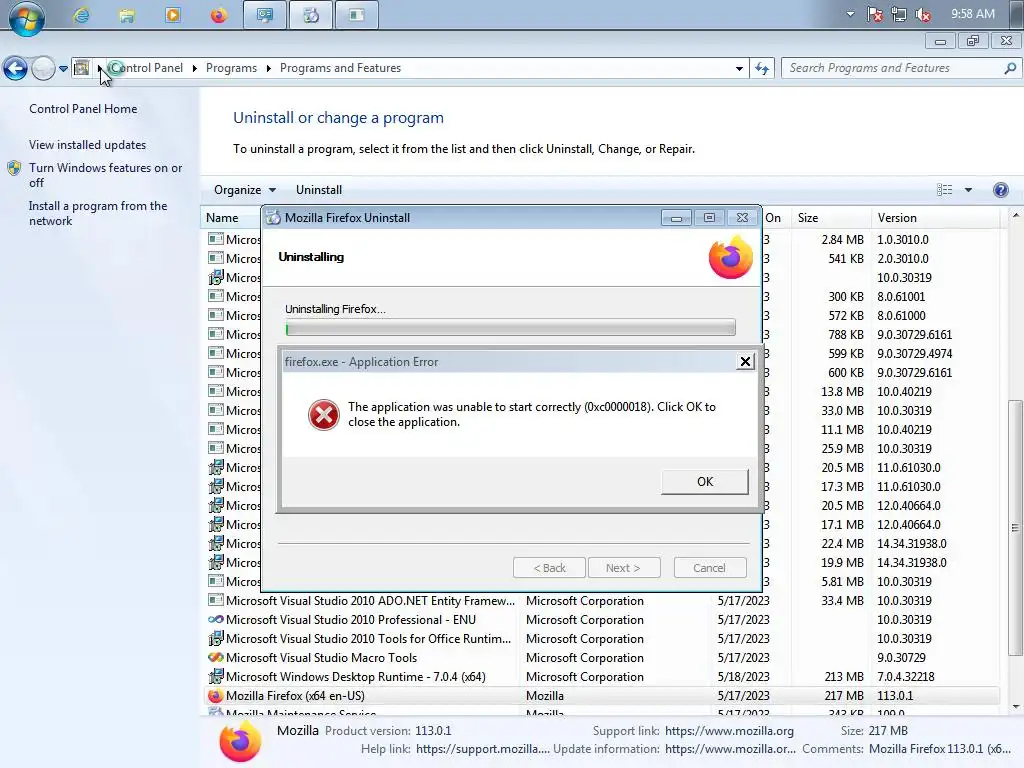Viewport: 1024px width, 768px height.
Task: Click the large Firefox icon in details pane
Action: pos(240,742)
